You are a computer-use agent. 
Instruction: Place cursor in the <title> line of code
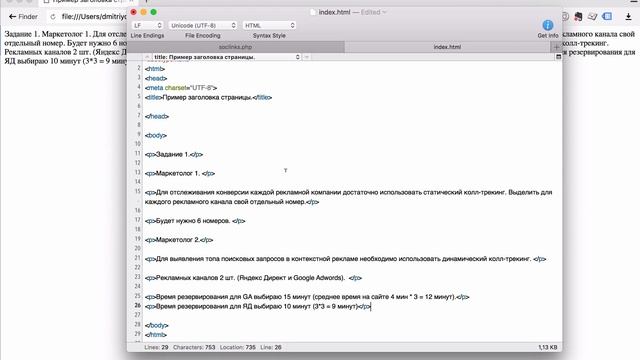coord(208,97)
